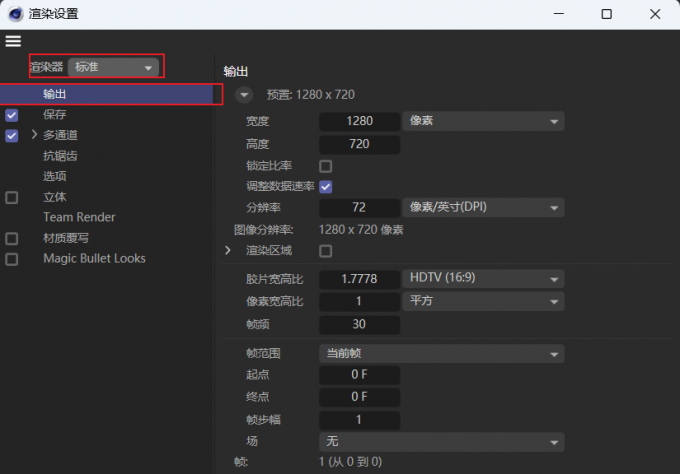This screenshot has height=474, width=680.
Task: Enable the 渲染区域 checkbox
Action: (x=326, y=251)
